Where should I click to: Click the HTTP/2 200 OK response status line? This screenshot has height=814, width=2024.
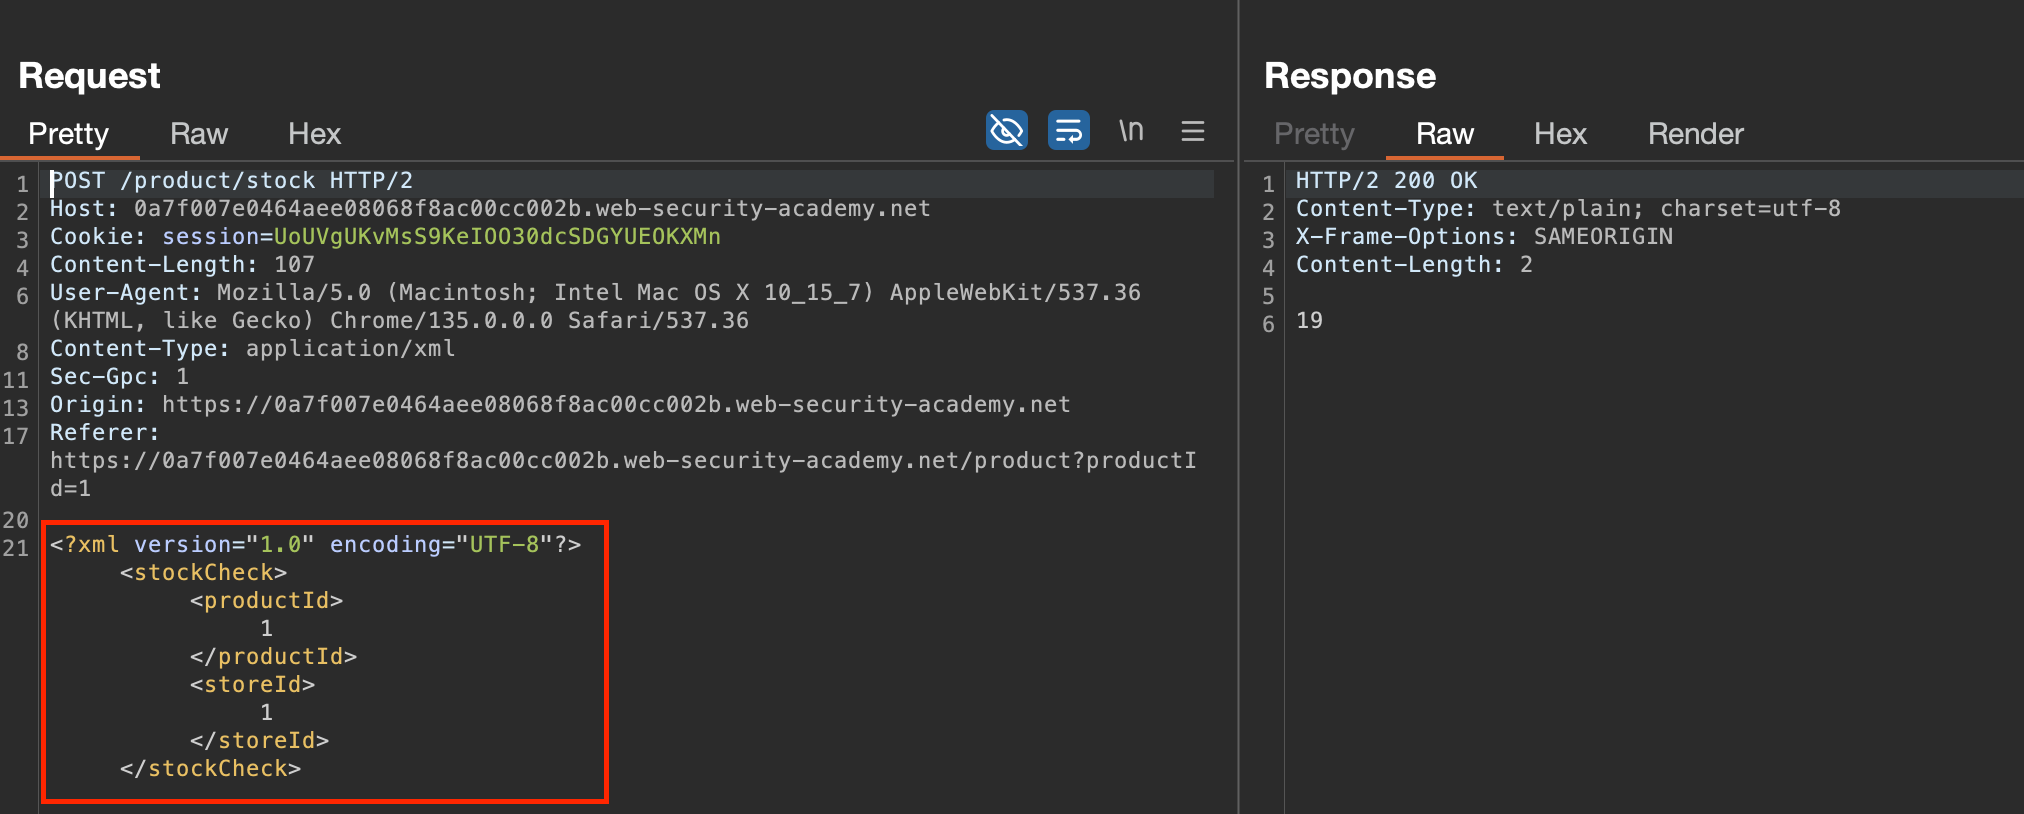[1386, 181]
